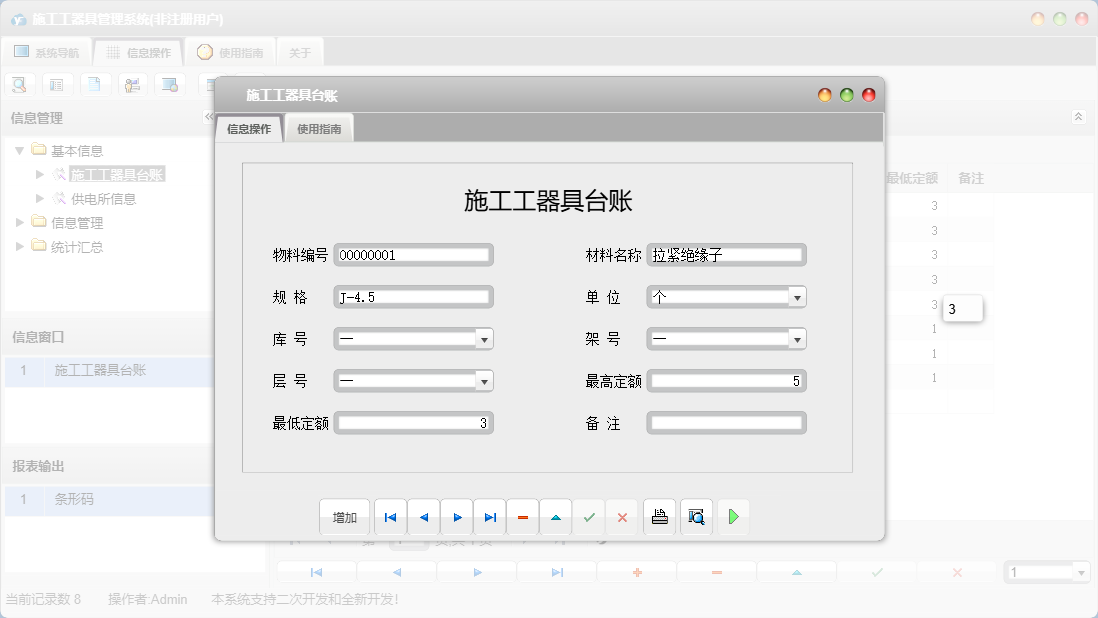Open the 库 号 dropdown
The width and height of the screenshot is (1098, 618).
(x=485, y=338)
